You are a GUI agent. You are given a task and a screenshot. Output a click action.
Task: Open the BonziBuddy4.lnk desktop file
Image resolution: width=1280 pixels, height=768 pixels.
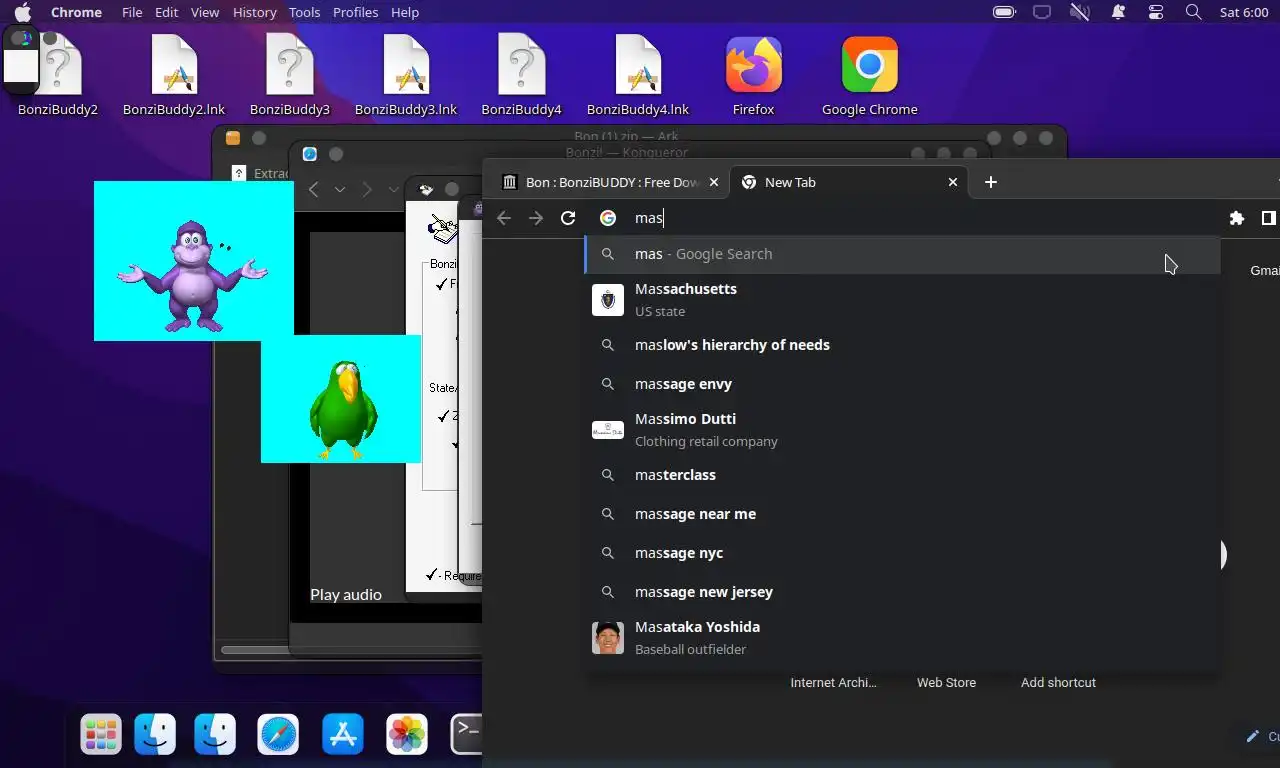pyautogui.click(x=638, y=76)
